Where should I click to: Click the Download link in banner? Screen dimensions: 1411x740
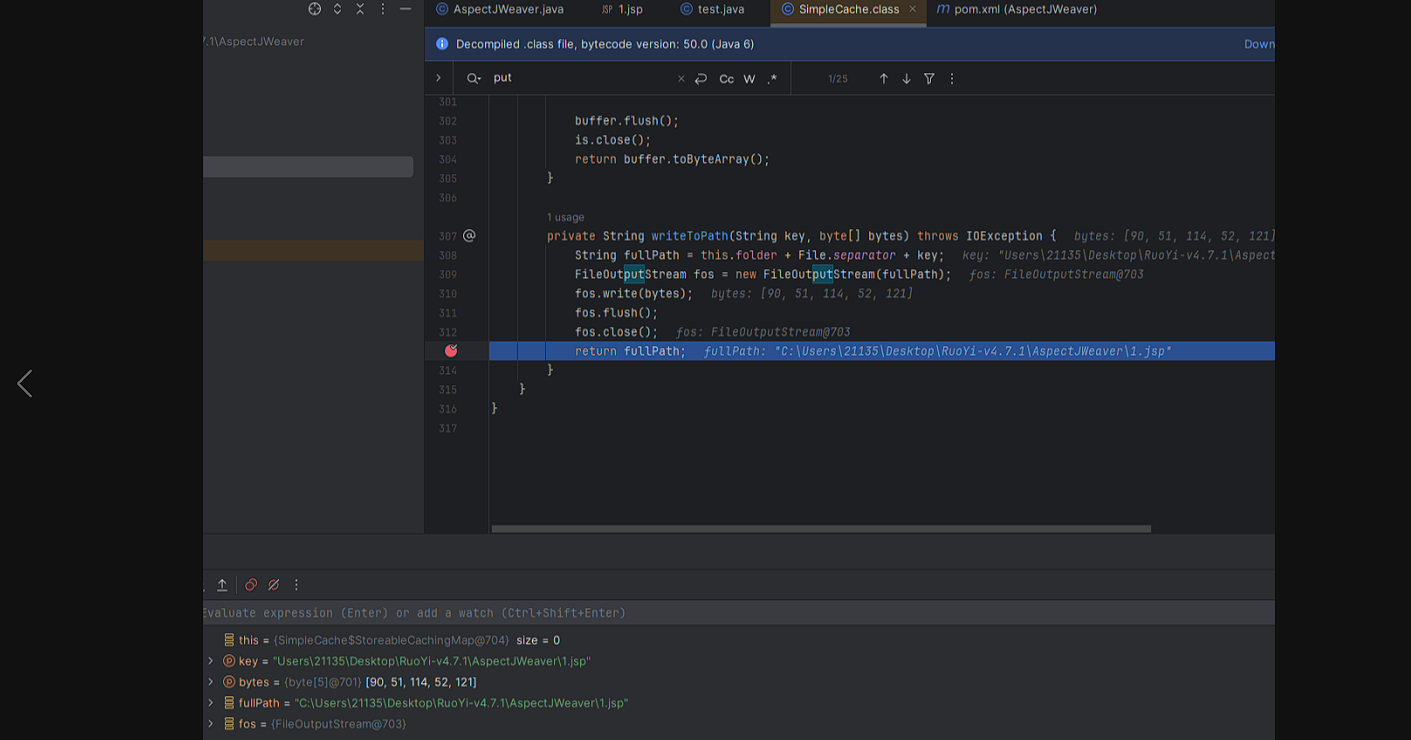(1259, 44)
